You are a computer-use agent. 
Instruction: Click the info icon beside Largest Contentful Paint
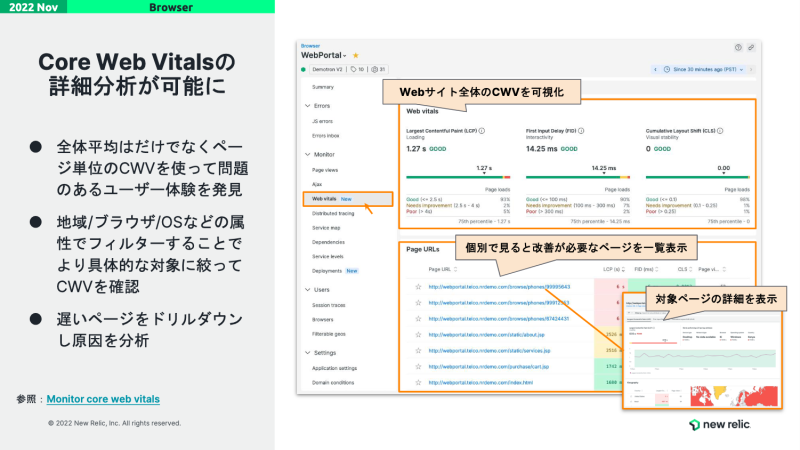482,131
